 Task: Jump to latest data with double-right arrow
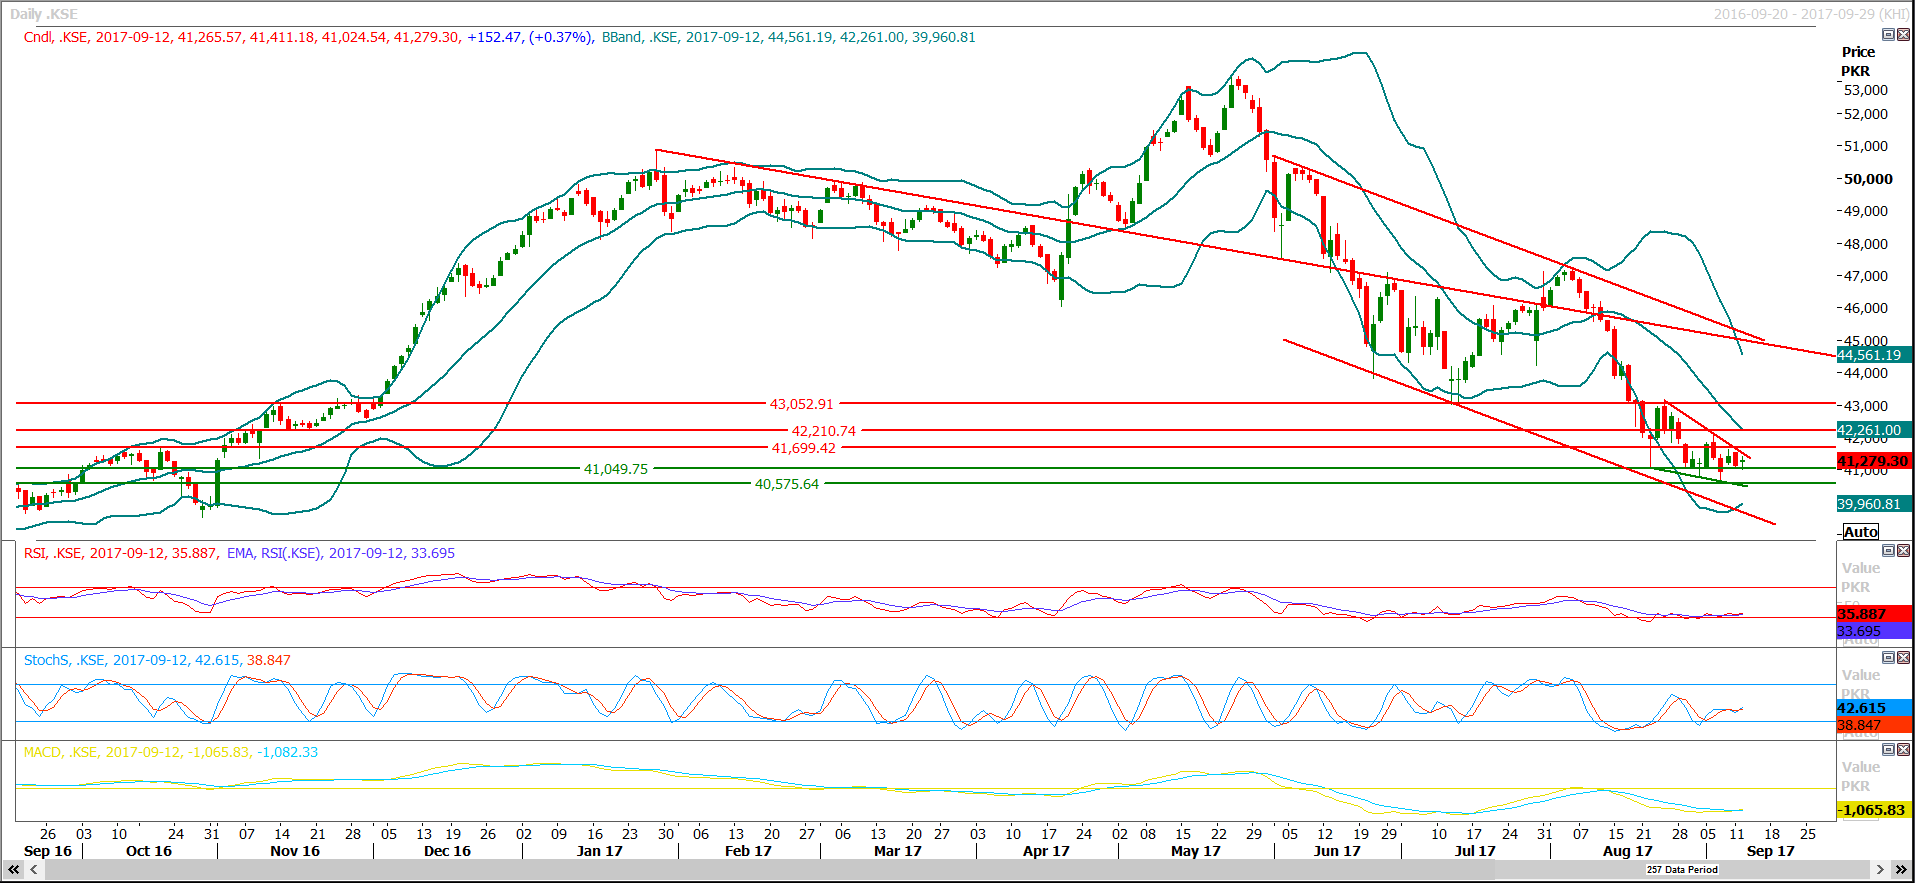click(1901, 870)
